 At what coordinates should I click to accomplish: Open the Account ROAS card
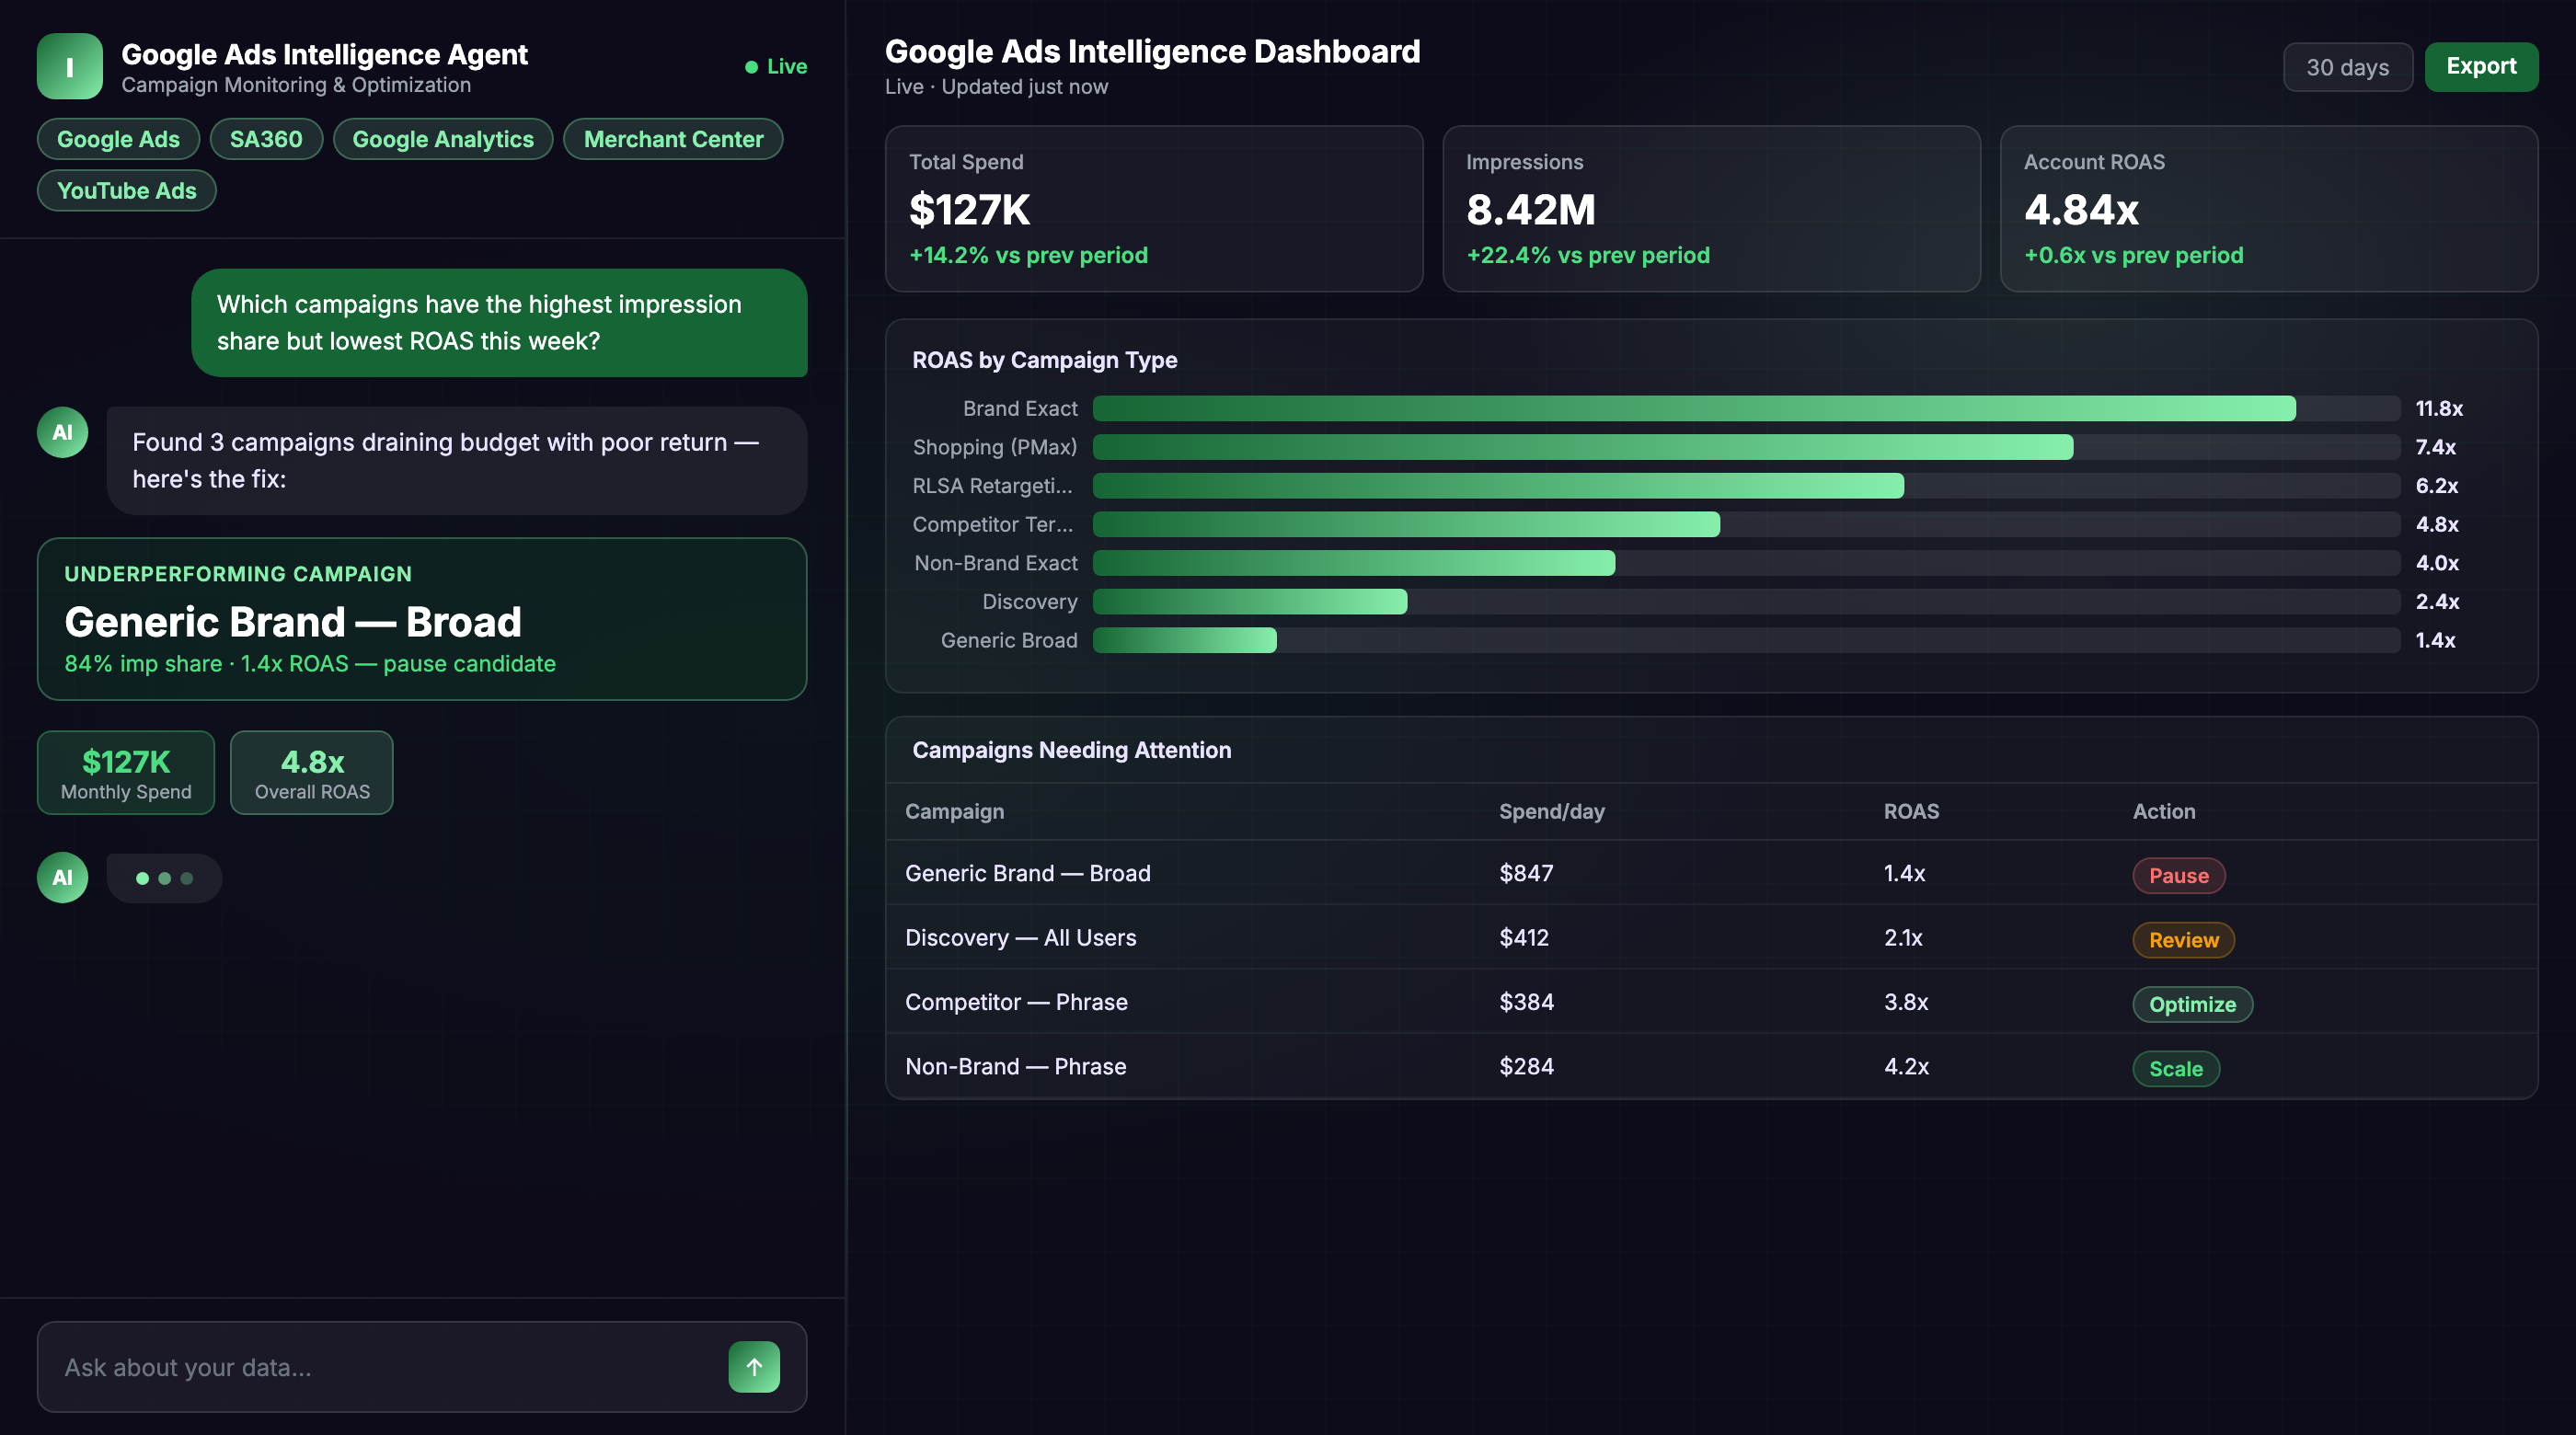click(x=2268, y=209)
